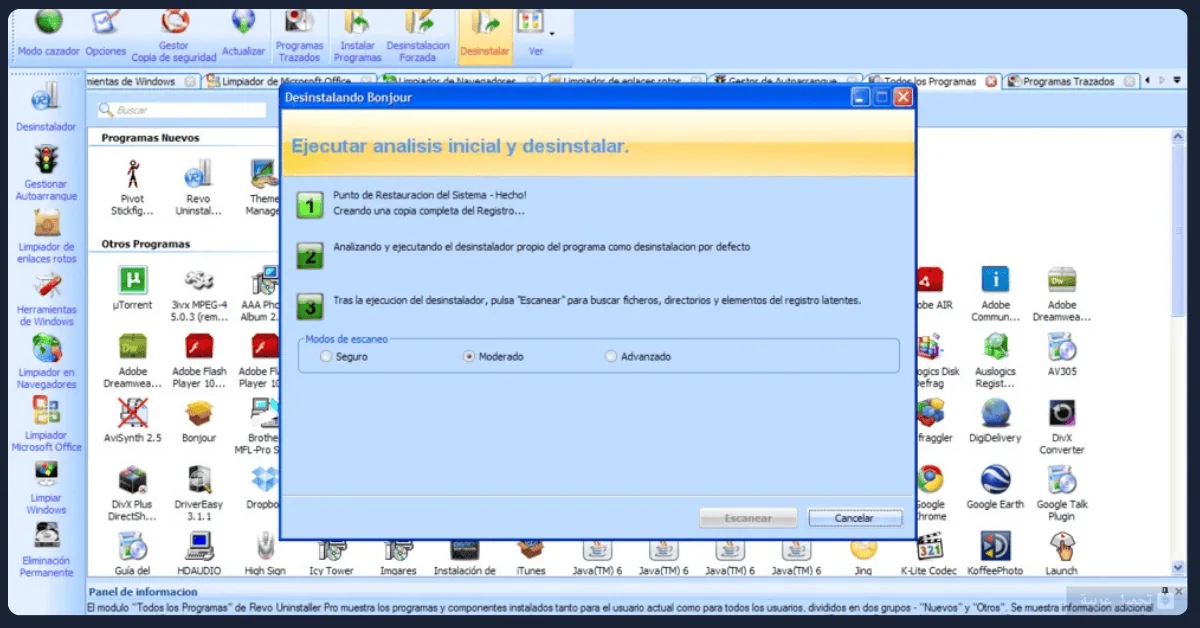Click the Escanear button in dialog

pos(748,518)
